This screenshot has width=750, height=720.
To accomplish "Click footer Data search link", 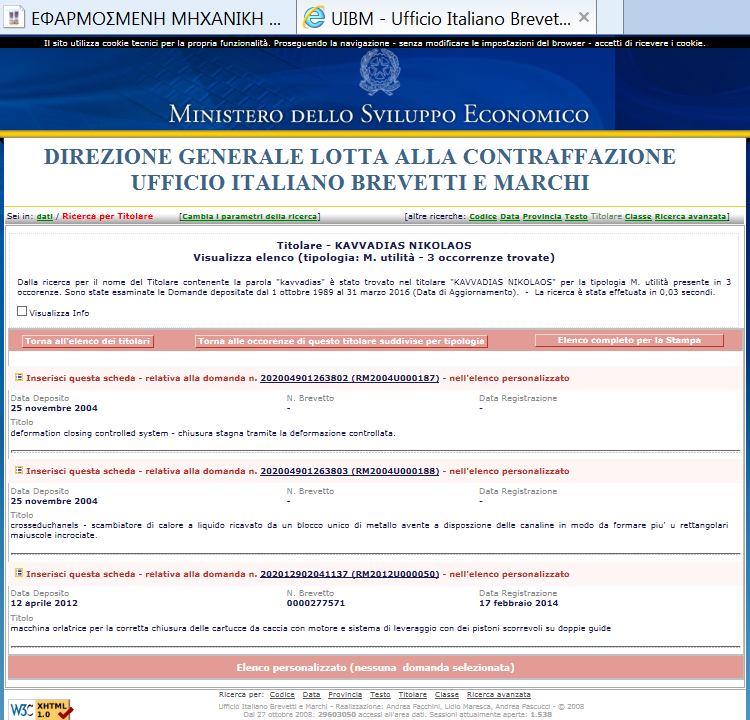I will coord(311,695).
